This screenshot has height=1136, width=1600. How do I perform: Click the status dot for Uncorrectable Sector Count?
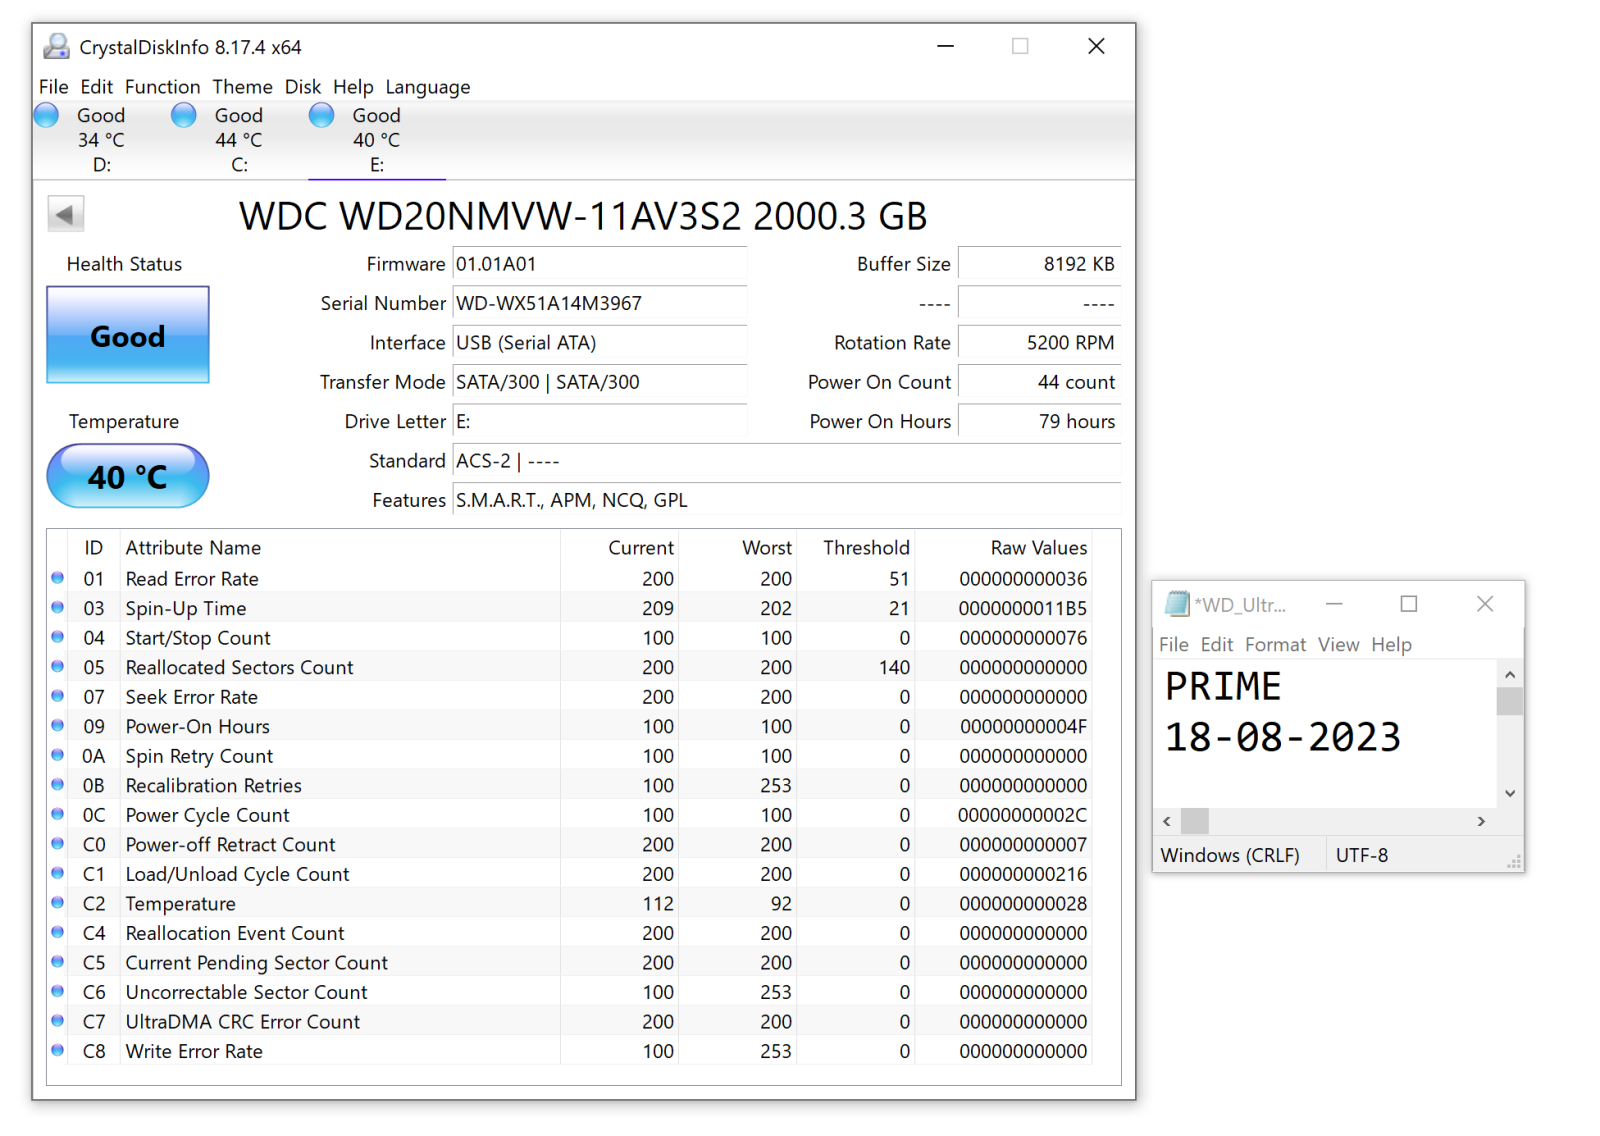[58, 991]
